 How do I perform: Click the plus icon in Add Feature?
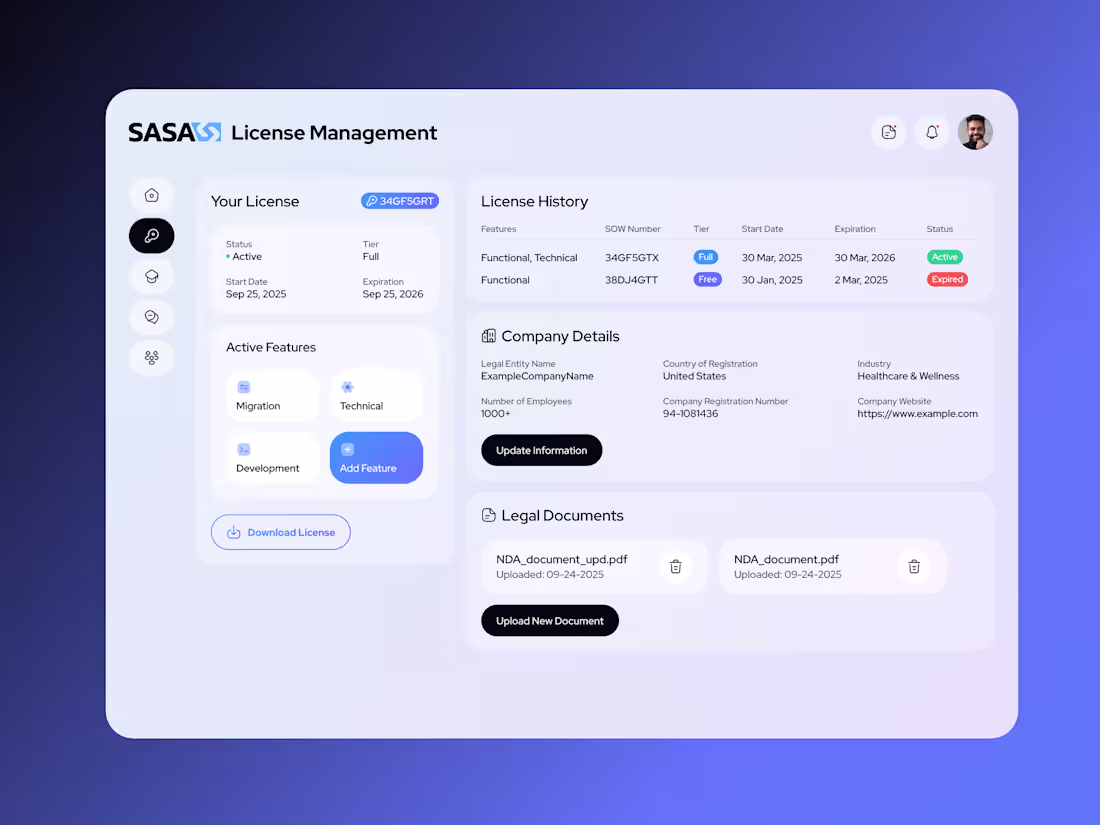[347, 450]
